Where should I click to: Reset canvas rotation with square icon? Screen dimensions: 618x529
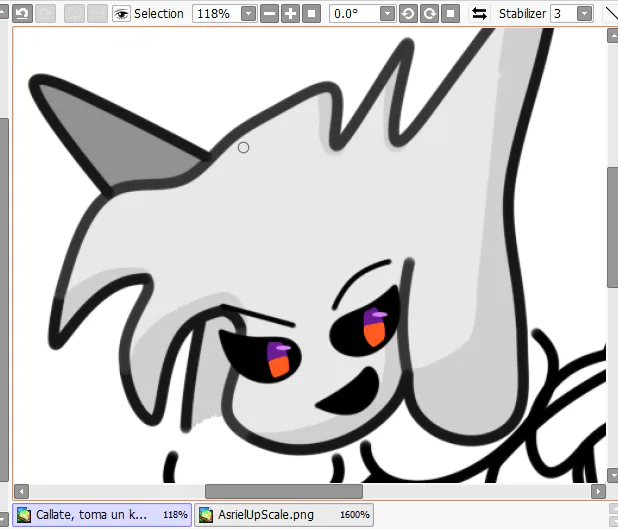(450, 14)
